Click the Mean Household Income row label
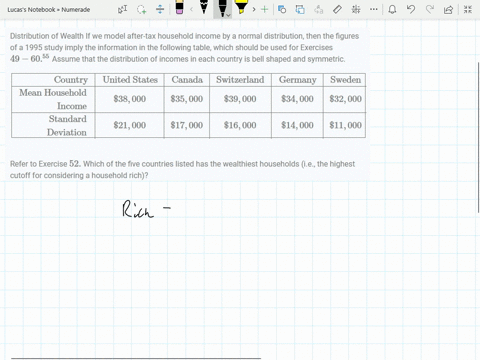 click(53, 99)
